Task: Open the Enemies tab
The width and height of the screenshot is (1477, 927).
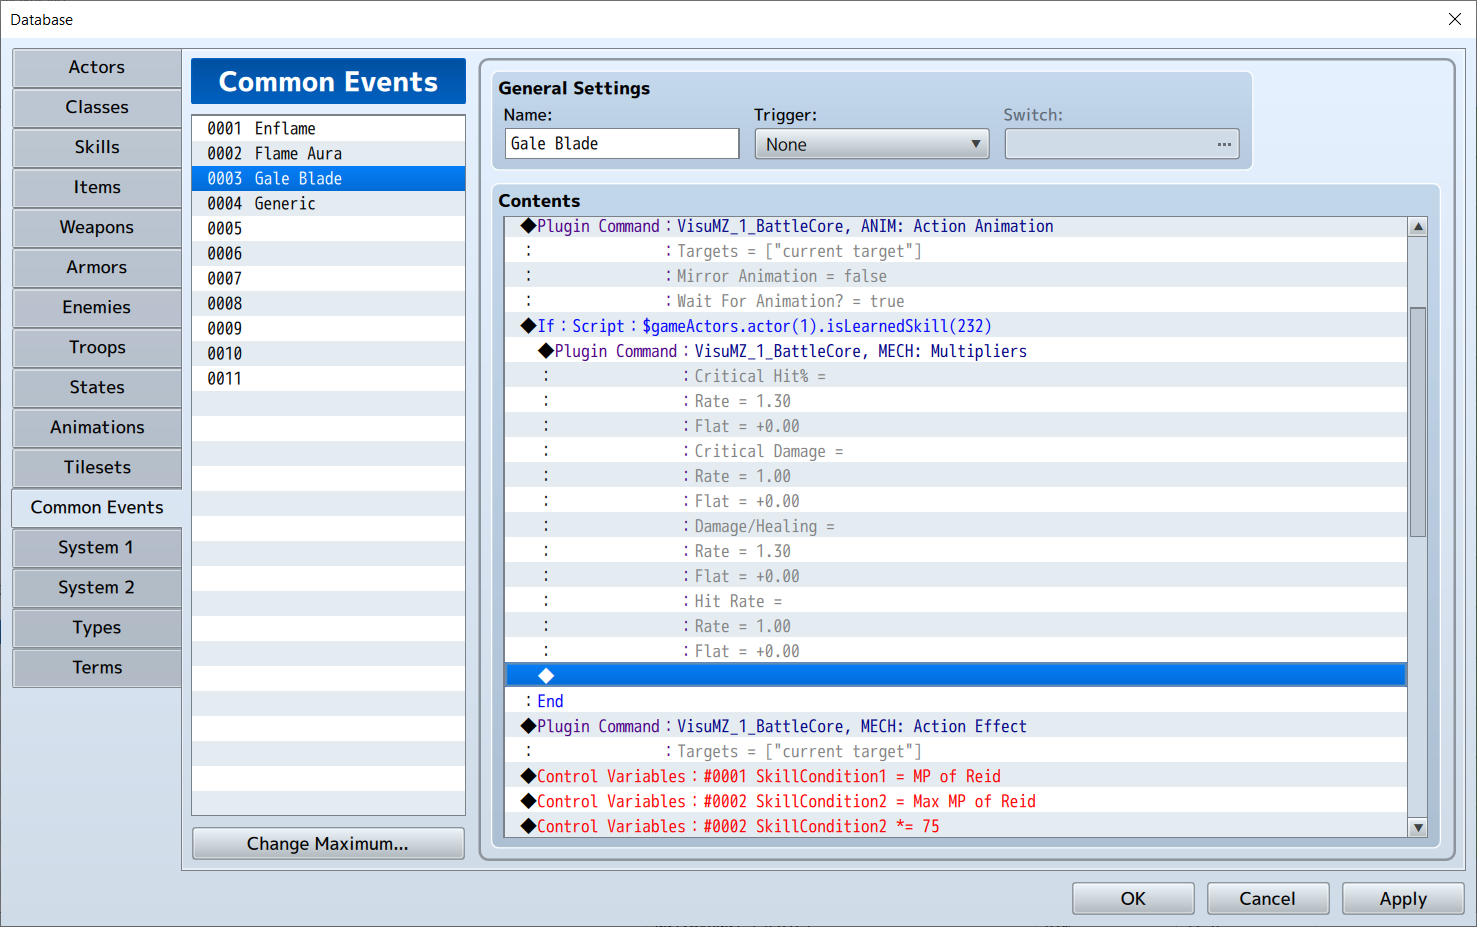Action: tap(97, 308)
